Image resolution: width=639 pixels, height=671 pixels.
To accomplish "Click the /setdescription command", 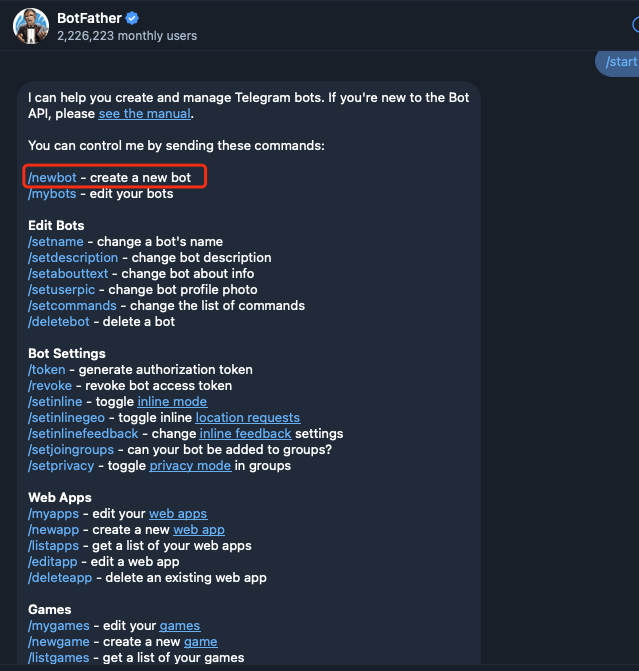I will 73,258.
